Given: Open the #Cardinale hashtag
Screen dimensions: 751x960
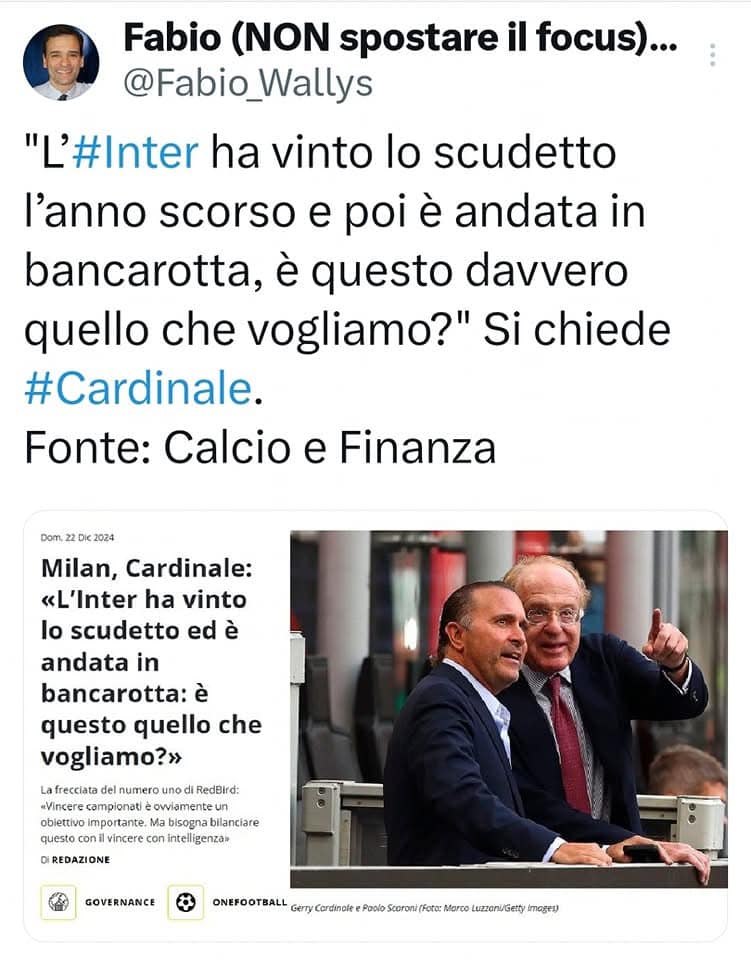Looking at the screenshot, I should coord(138,388).
